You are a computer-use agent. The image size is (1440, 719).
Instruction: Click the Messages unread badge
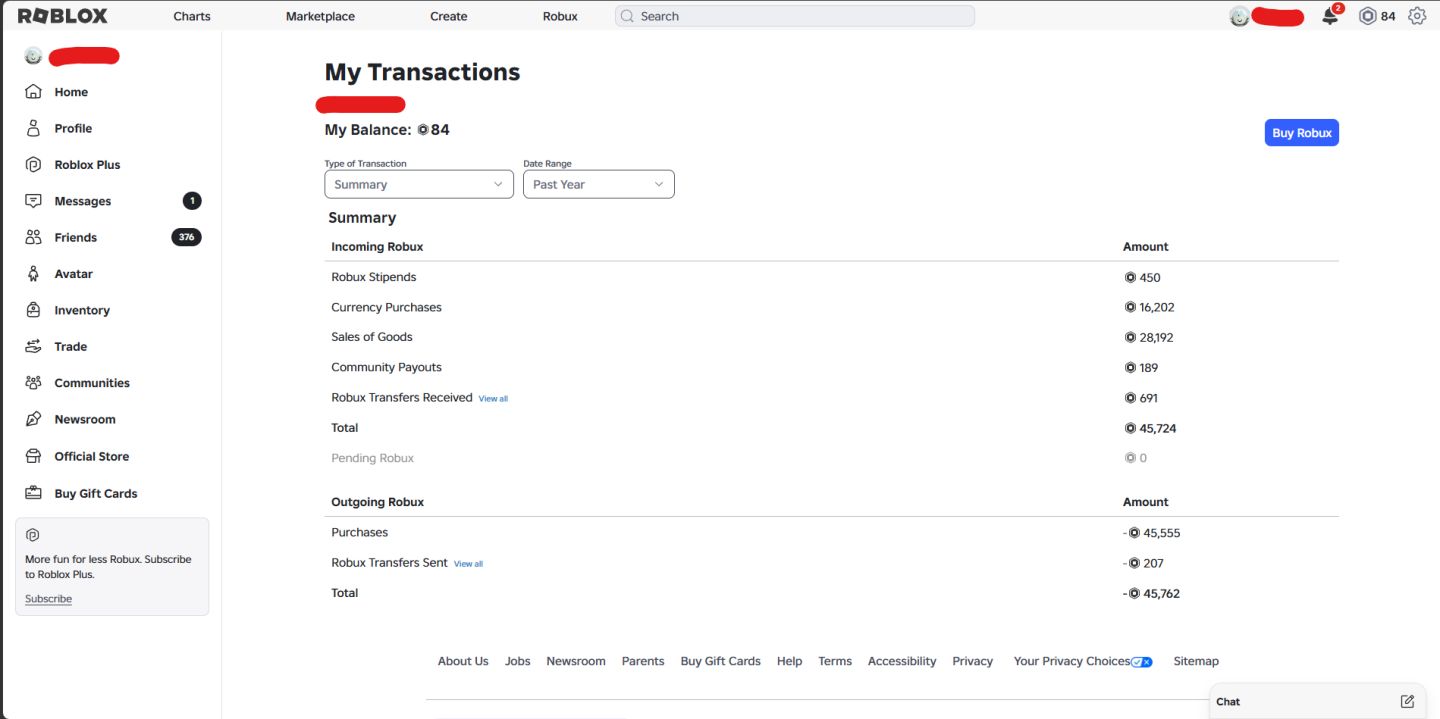(192, 201)
